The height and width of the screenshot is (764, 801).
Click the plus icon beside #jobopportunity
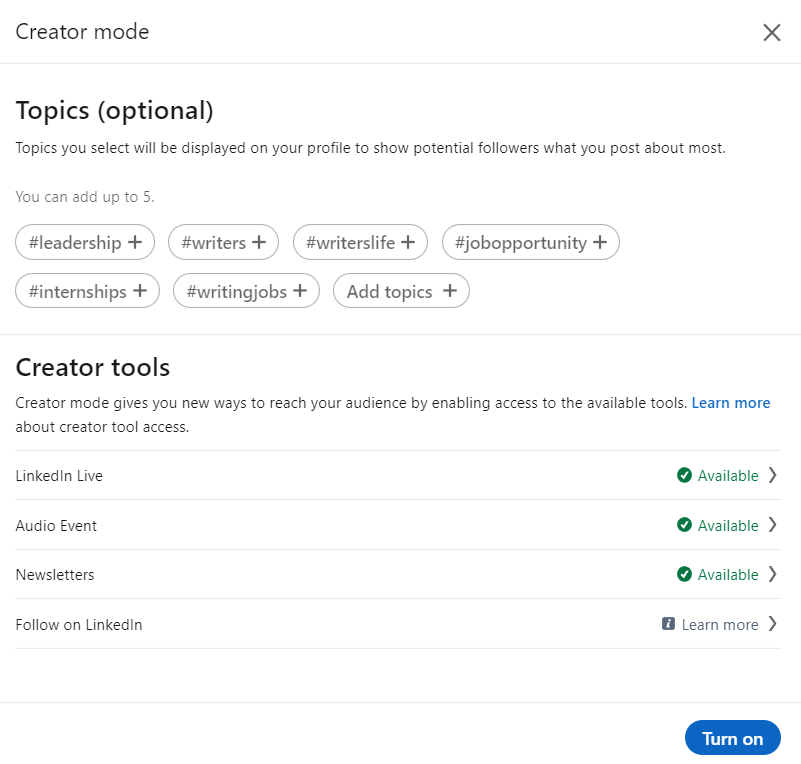tap(599, 242)
